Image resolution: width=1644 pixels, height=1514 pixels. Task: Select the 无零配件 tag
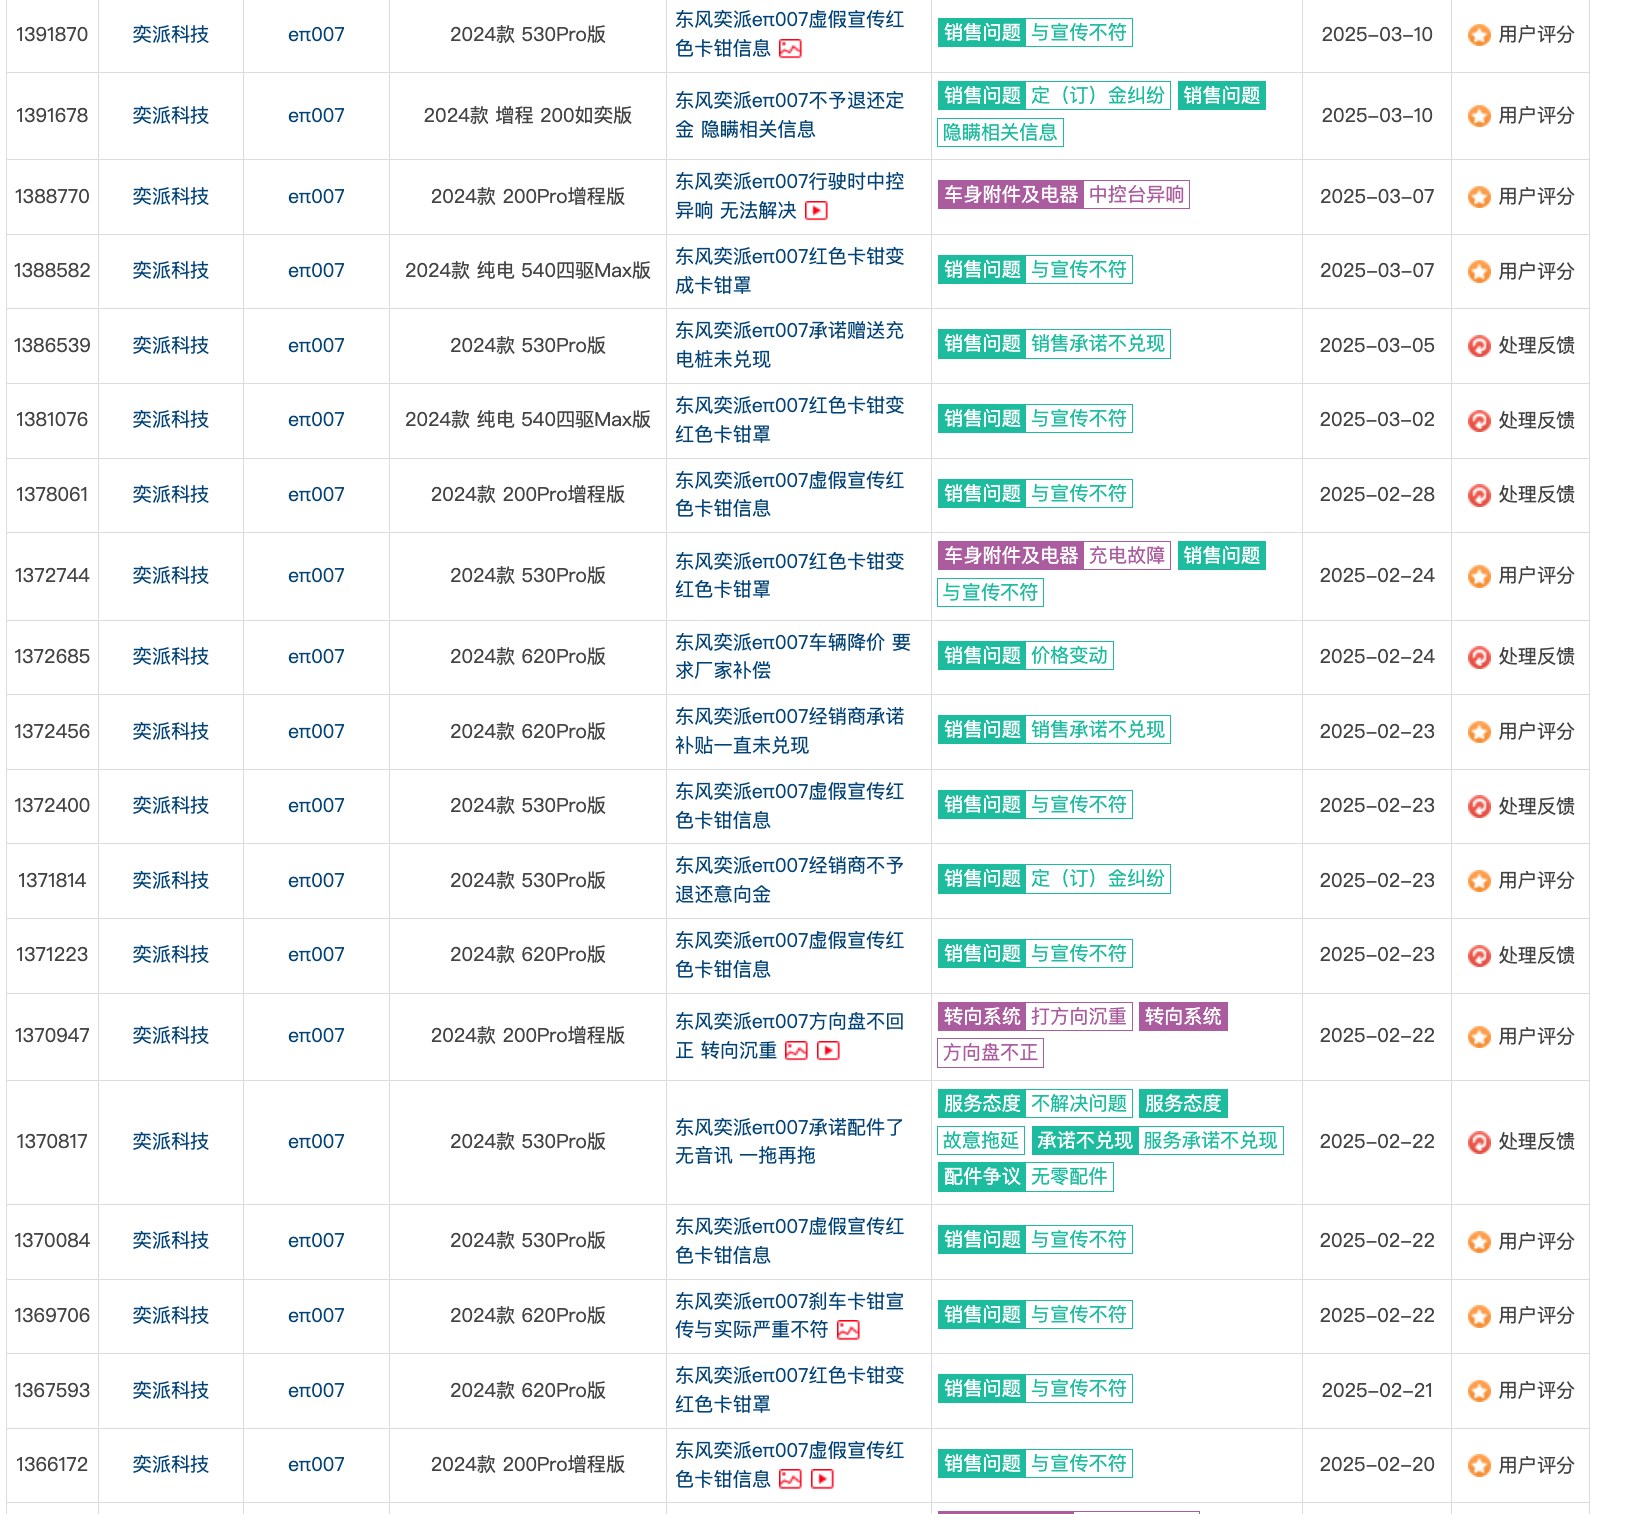point(1069,1177)
